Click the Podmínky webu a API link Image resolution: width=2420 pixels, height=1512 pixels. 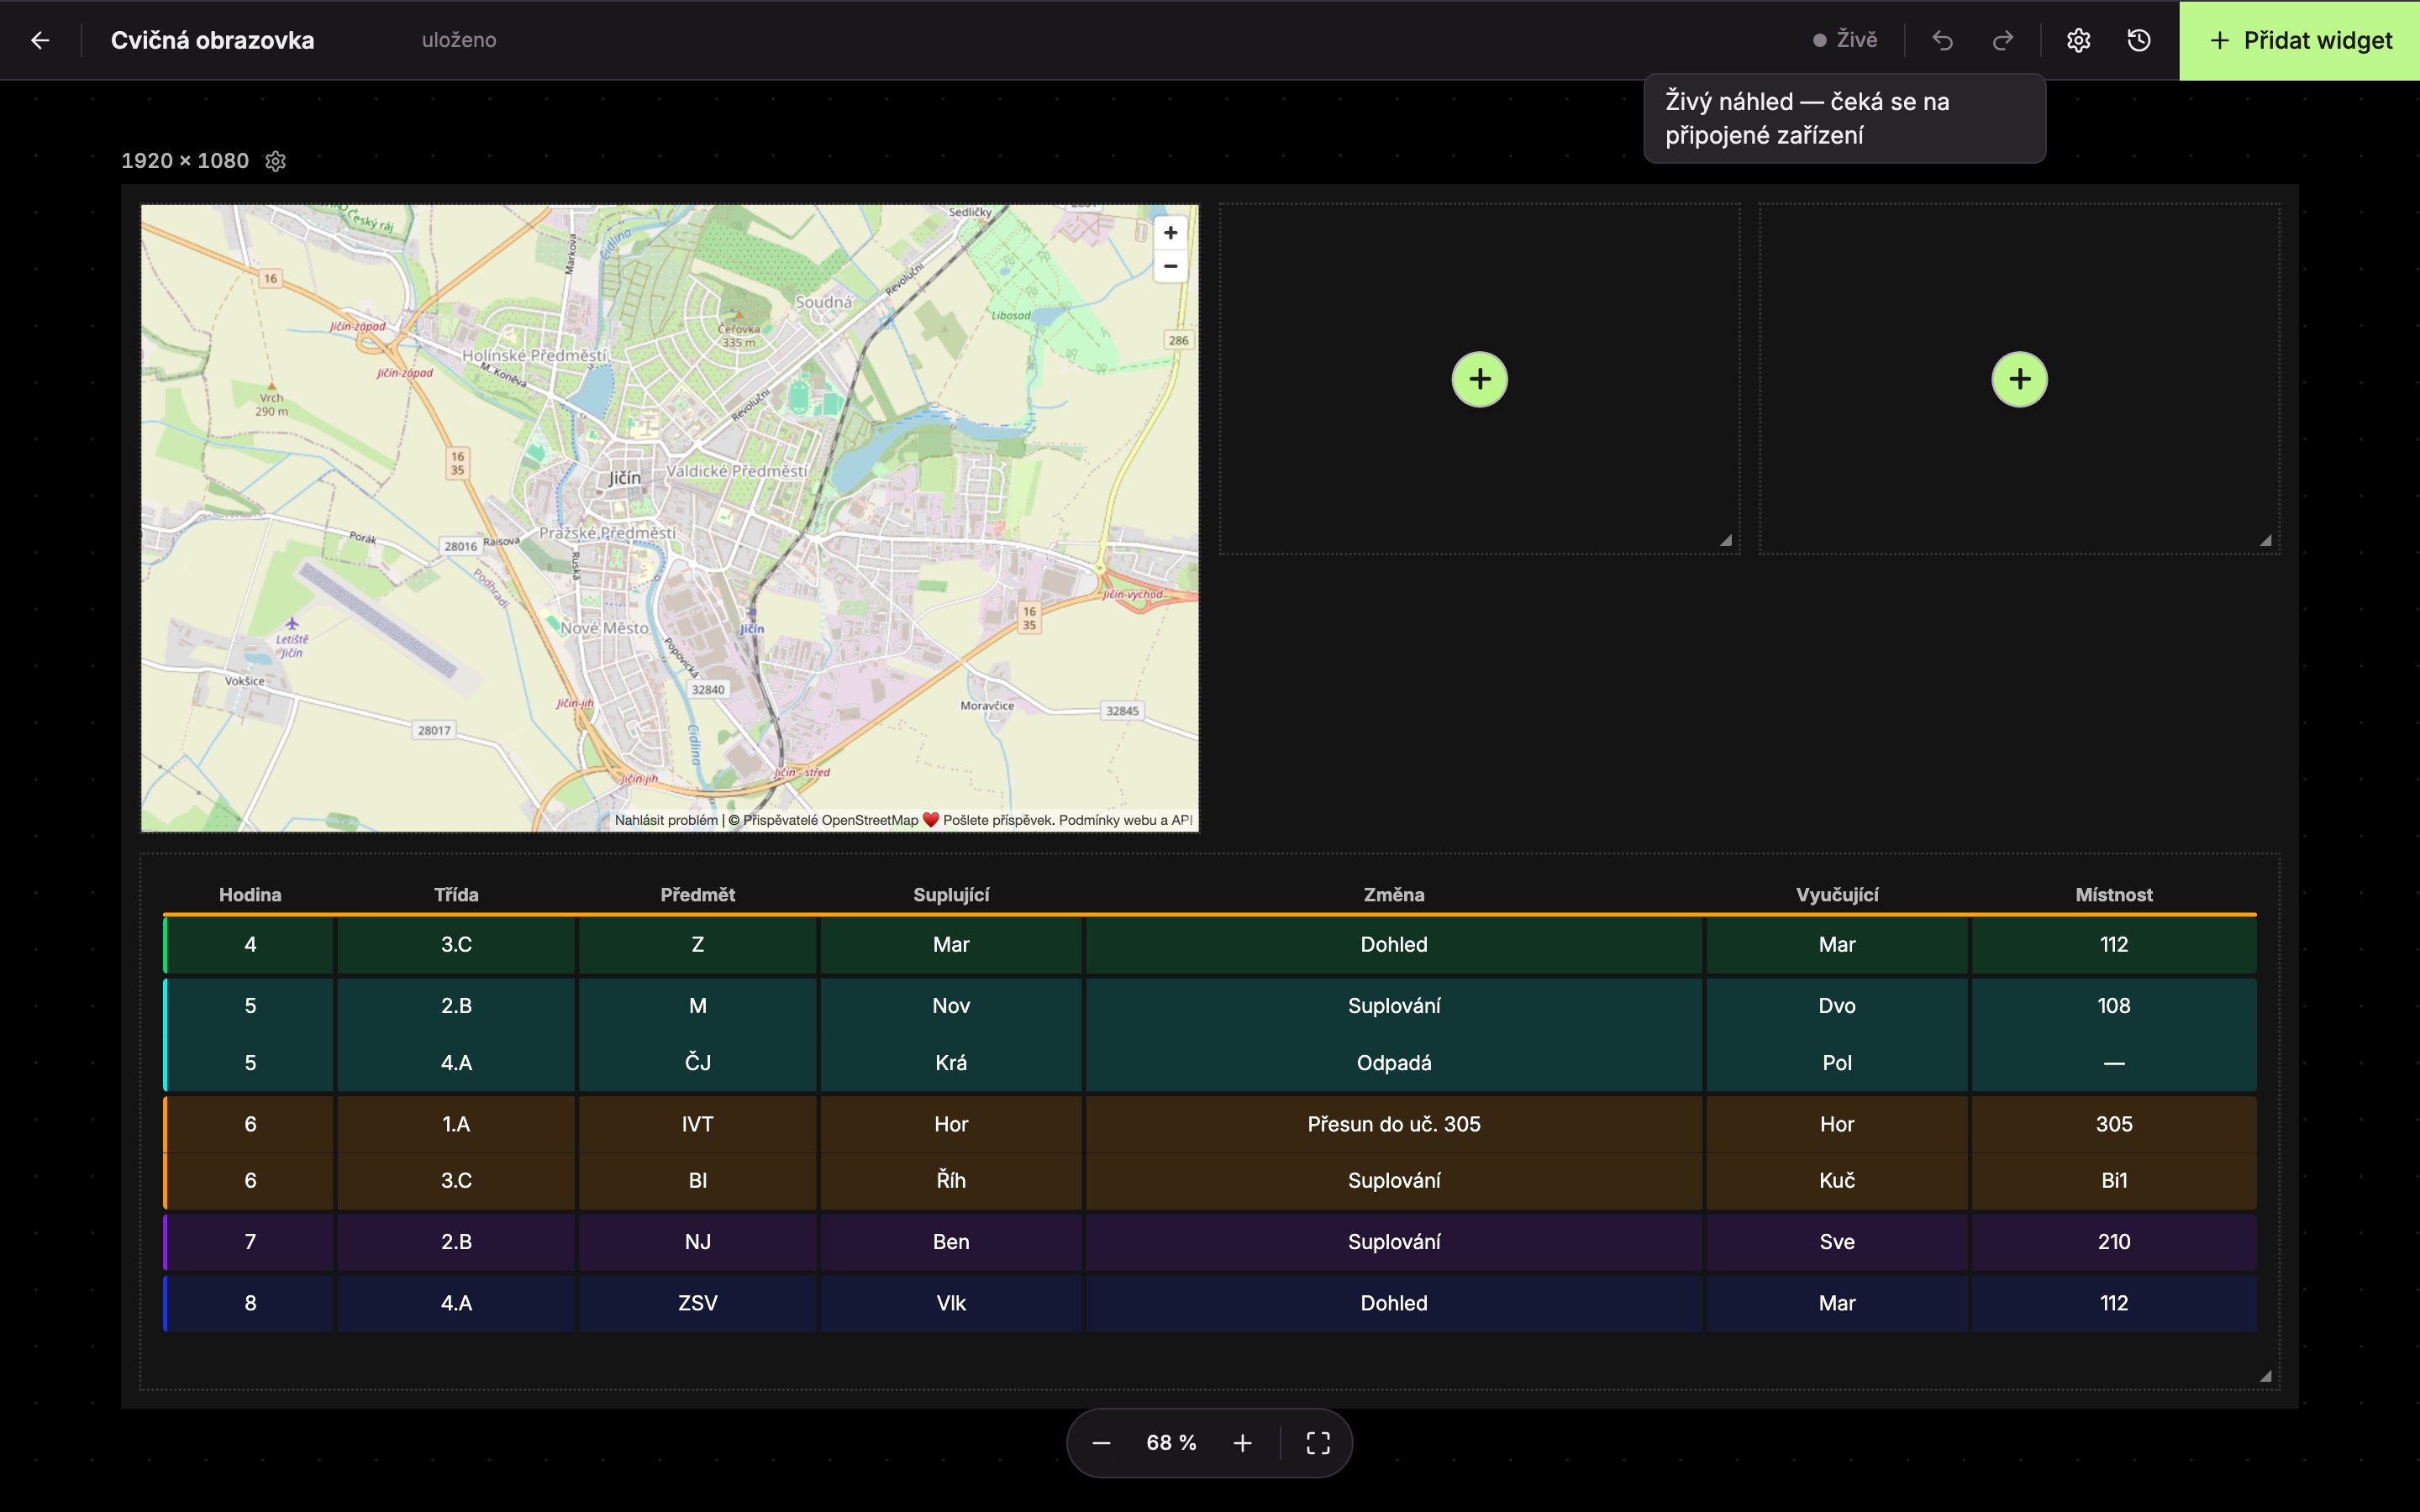click(1126, 820)
